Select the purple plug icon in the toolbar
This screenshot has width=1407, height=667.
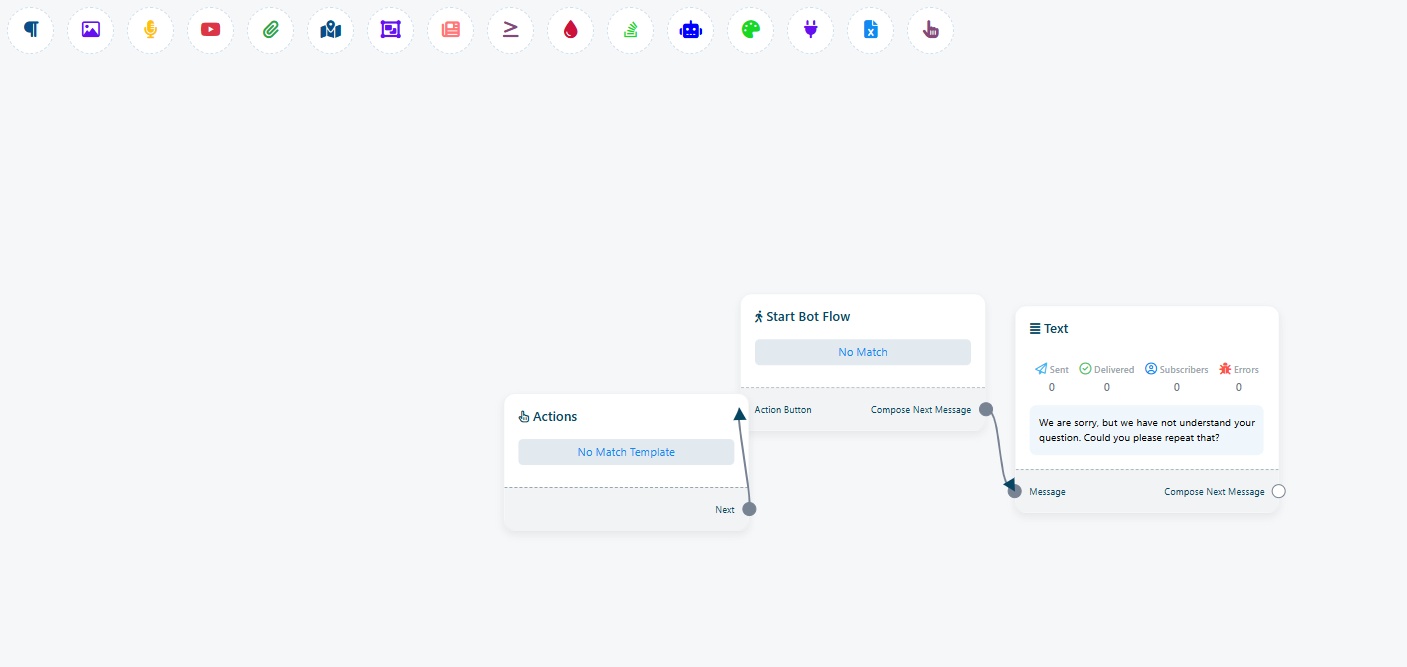click(811, 30)
